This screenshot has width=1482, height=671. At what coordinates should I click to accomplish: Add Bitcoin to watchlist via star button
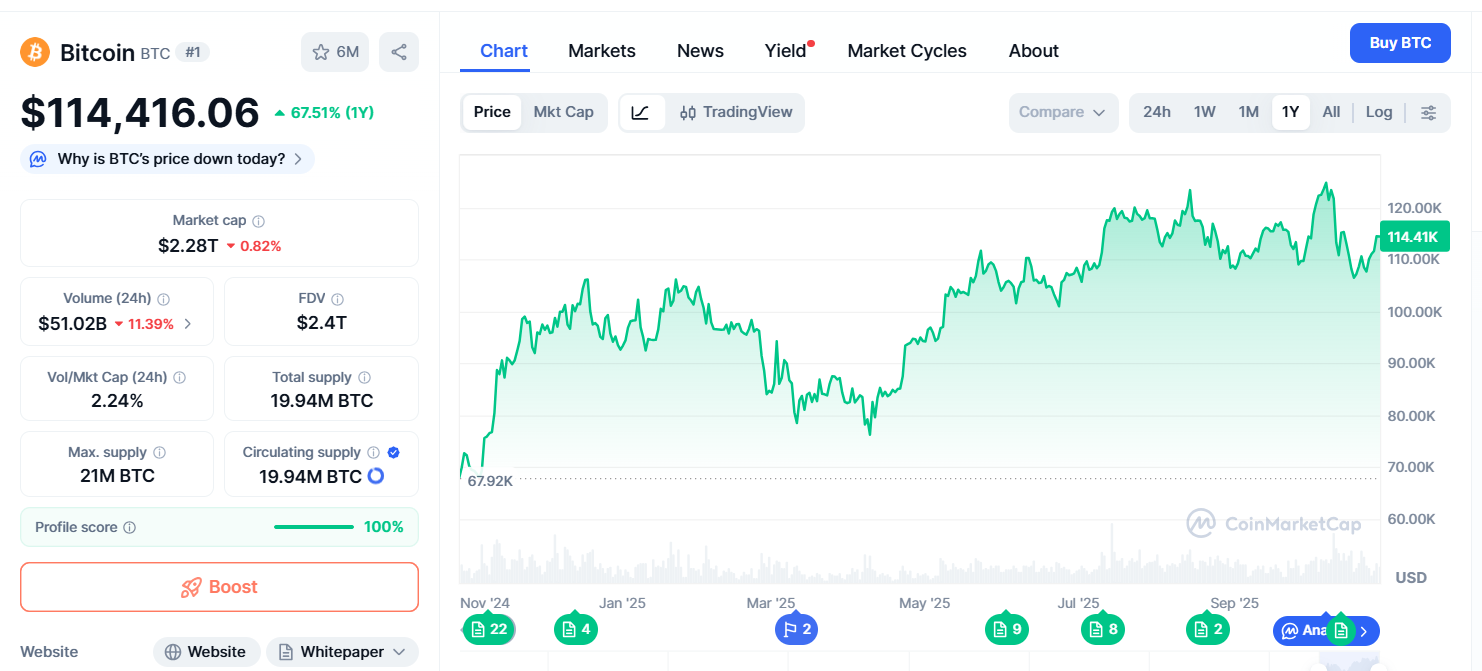point(335,52)
